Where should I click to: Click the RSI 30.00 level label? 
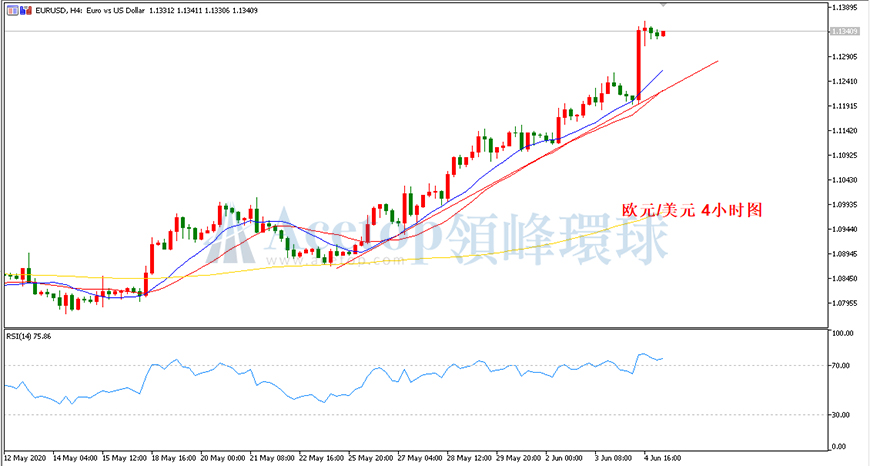click(841, 414)
